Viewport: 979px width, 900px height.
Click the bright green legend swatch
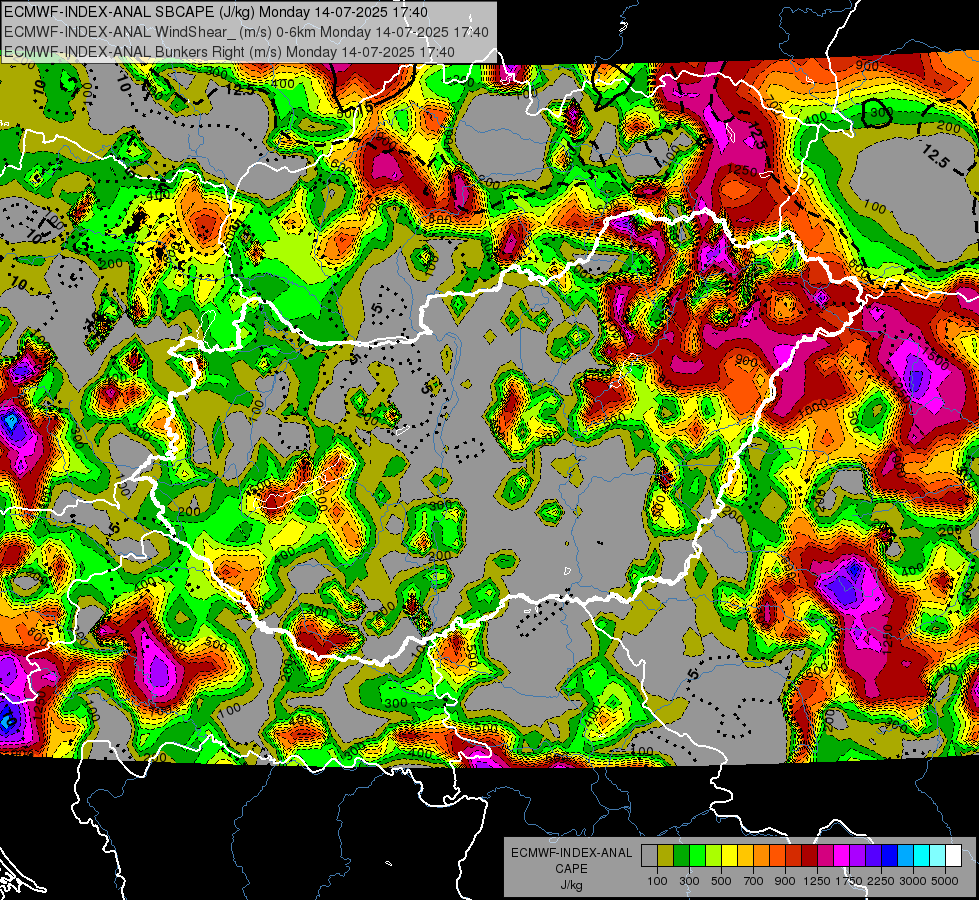tap(697, 856)
